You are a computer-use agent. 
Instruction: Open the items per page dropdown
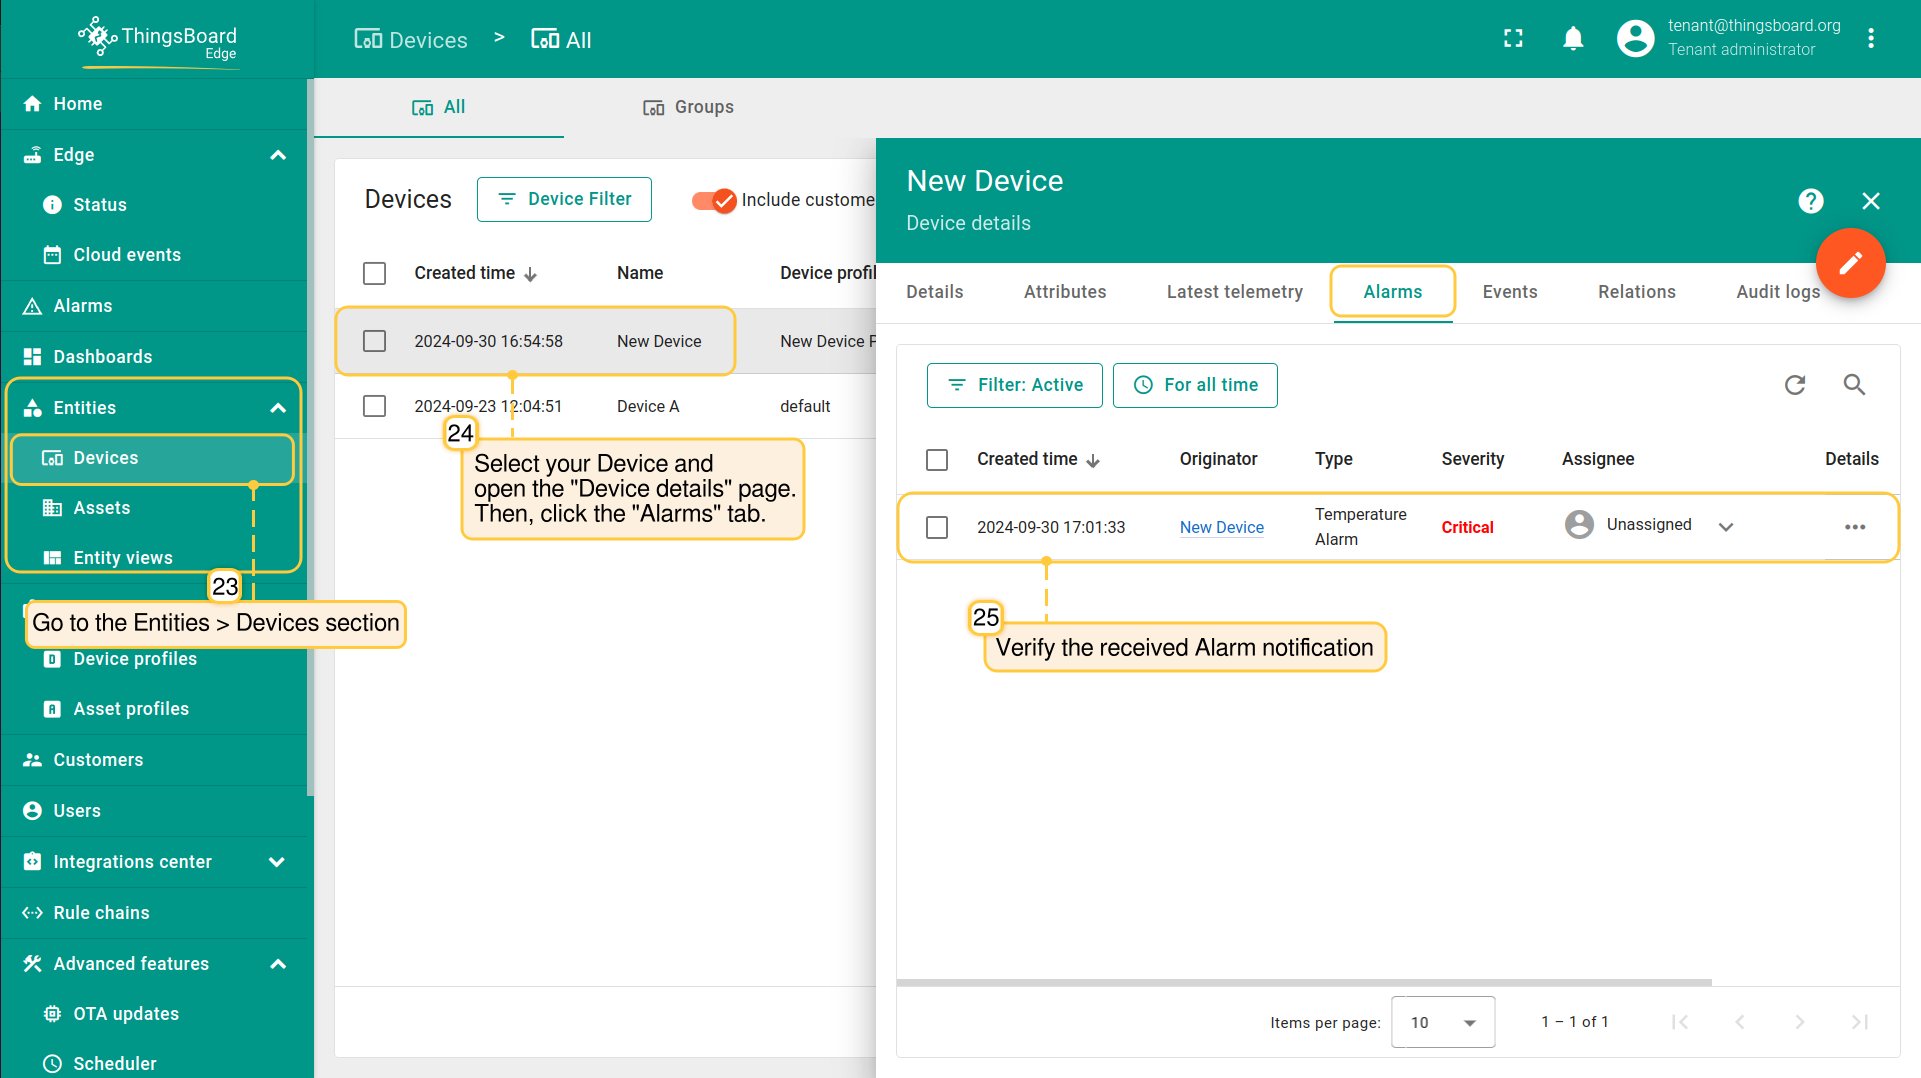[x=1442, y=1022]
